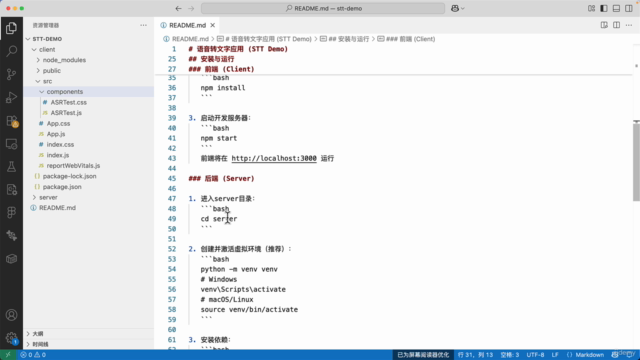Open the Explorer view in activity bar

[11, 28]
